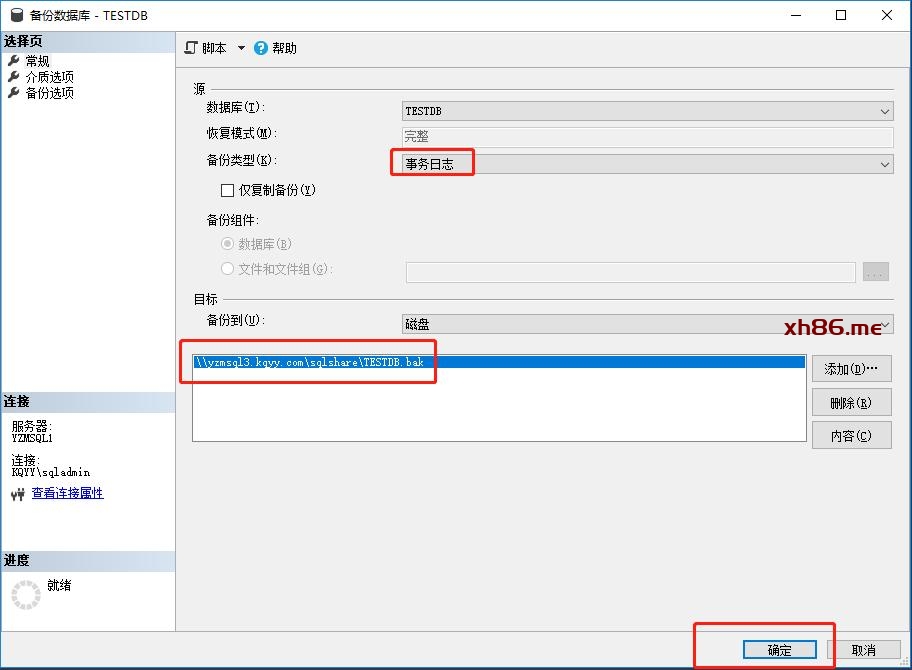
Task: Click the 添加 button
Action: tap(851, 369)
